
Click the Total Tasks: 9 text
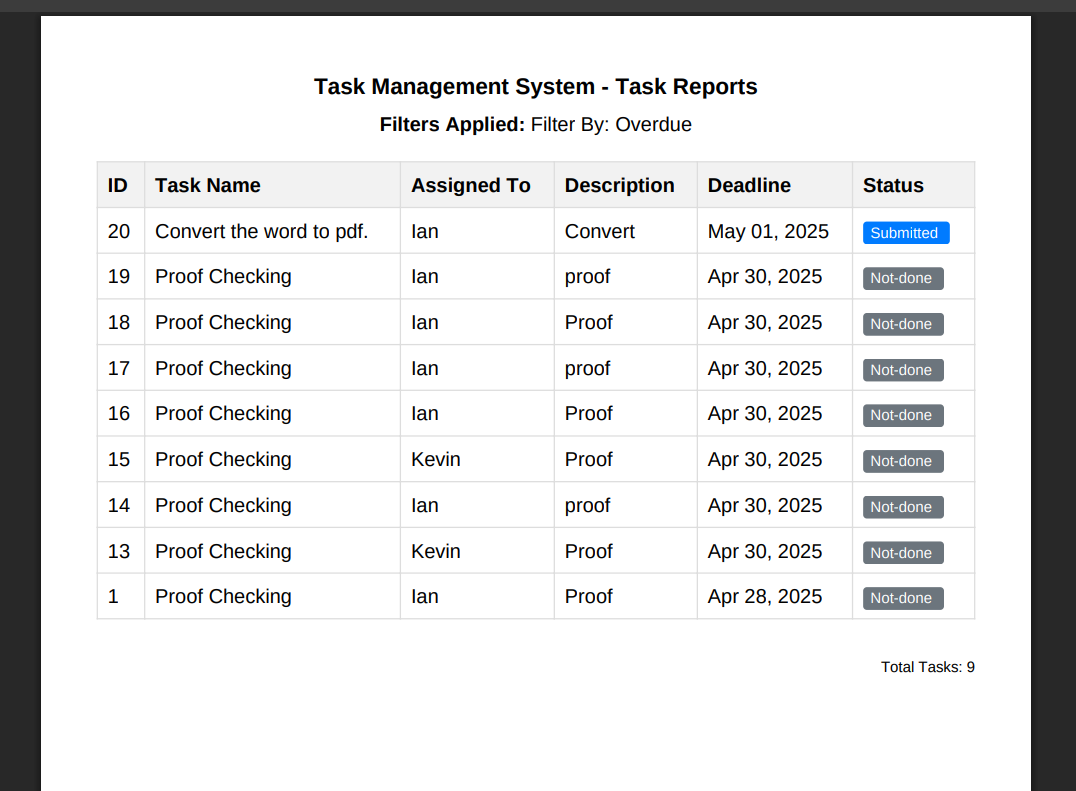click(927, 666)
